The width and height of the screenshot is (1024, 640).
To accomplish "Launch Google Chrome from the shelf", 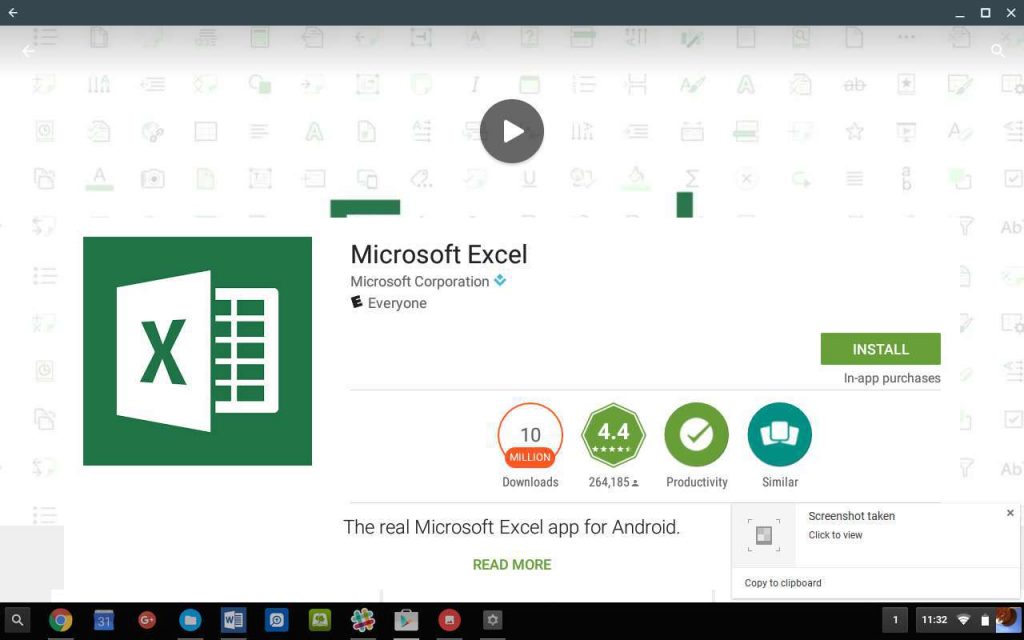I will tap(60, 620).
